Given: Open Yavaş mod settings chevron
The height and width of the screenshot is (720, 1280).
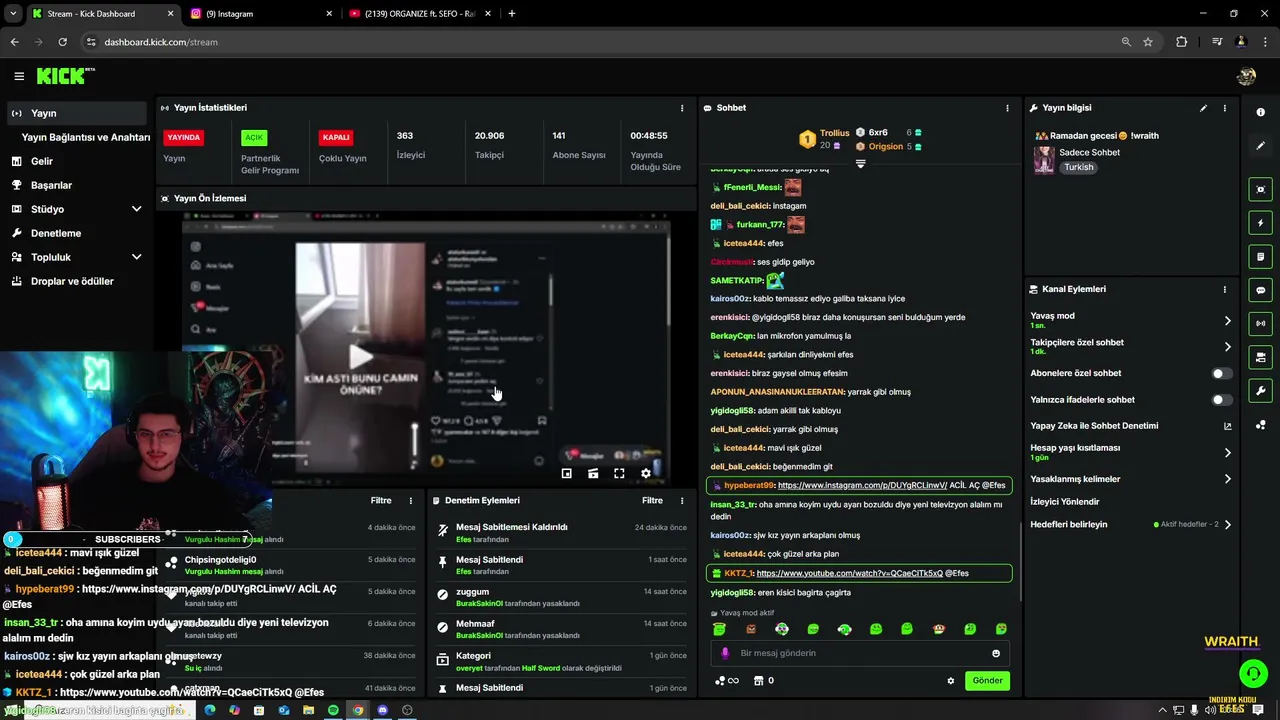Looking at the screenshot, I should [1228, 321].
